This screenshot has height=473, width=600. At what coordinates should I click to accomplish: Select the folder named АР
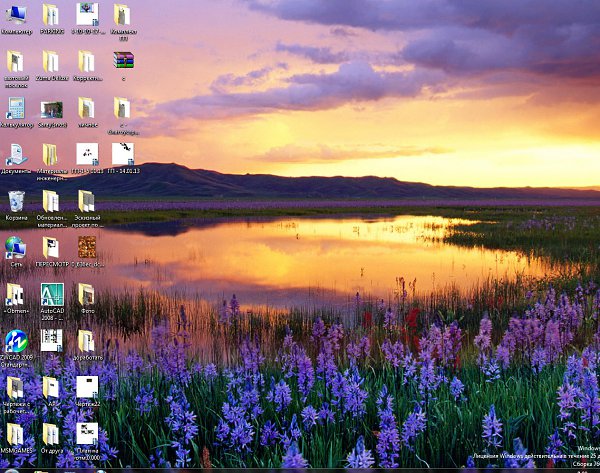(51, 387)
